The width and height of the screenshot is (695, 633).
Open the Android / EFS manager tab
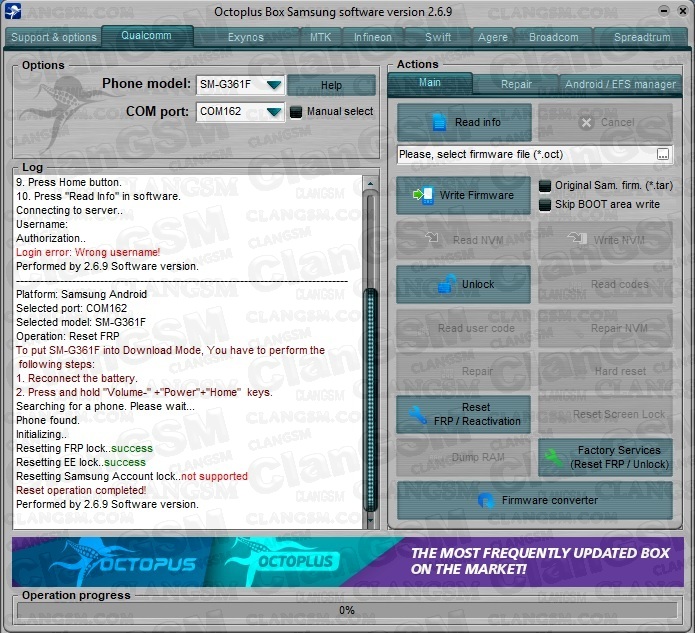tap(620, 84)
